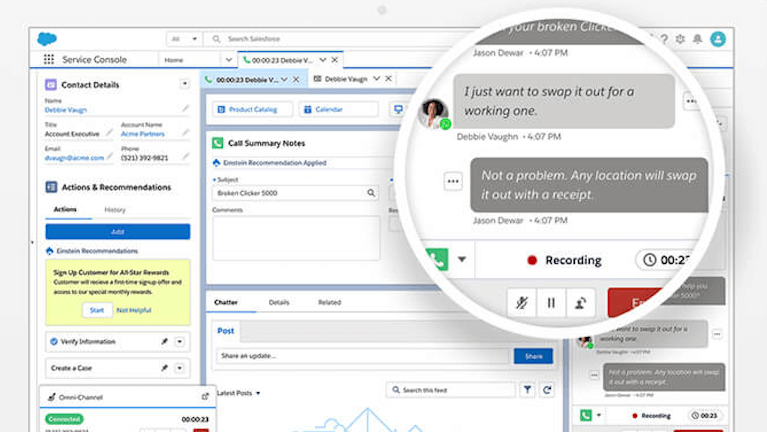Open the All search scope dropdown

tap(184, 39)
